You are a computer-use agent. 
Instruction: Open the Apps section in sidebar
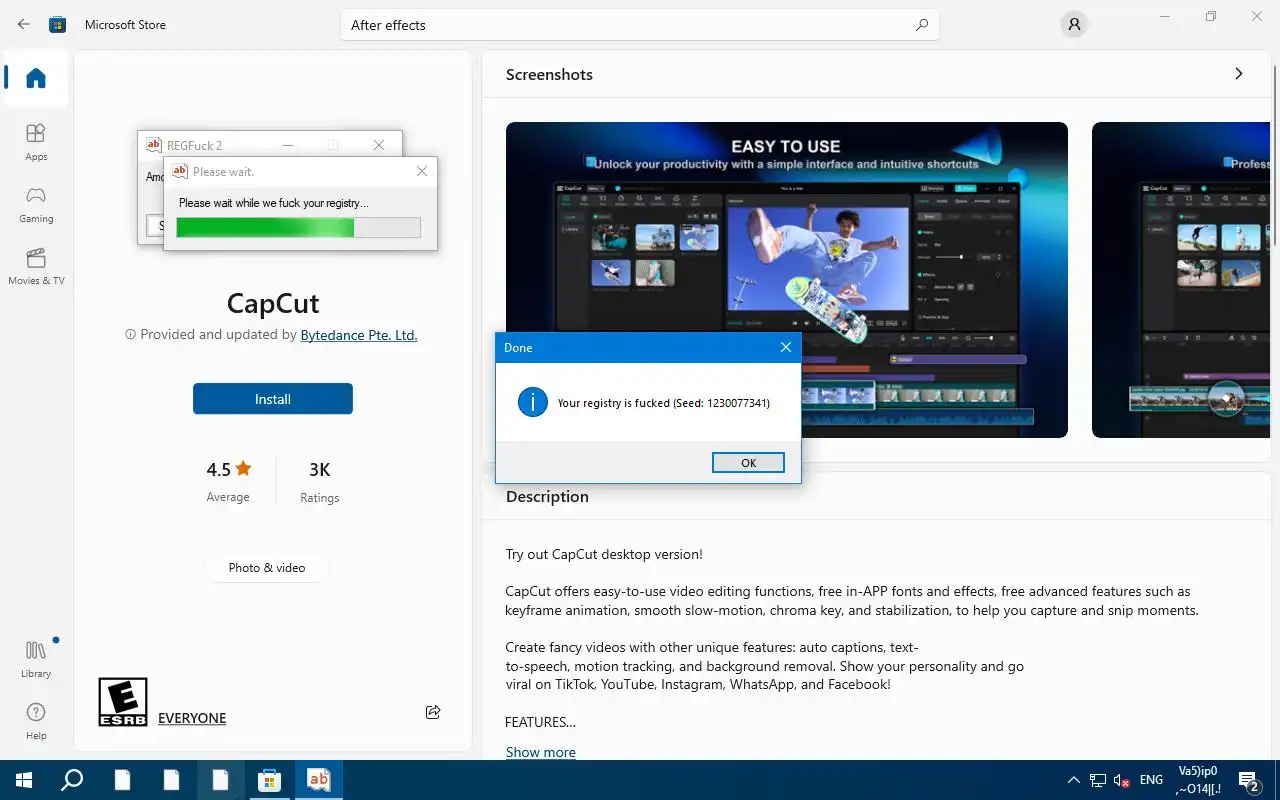pos(36,142)
